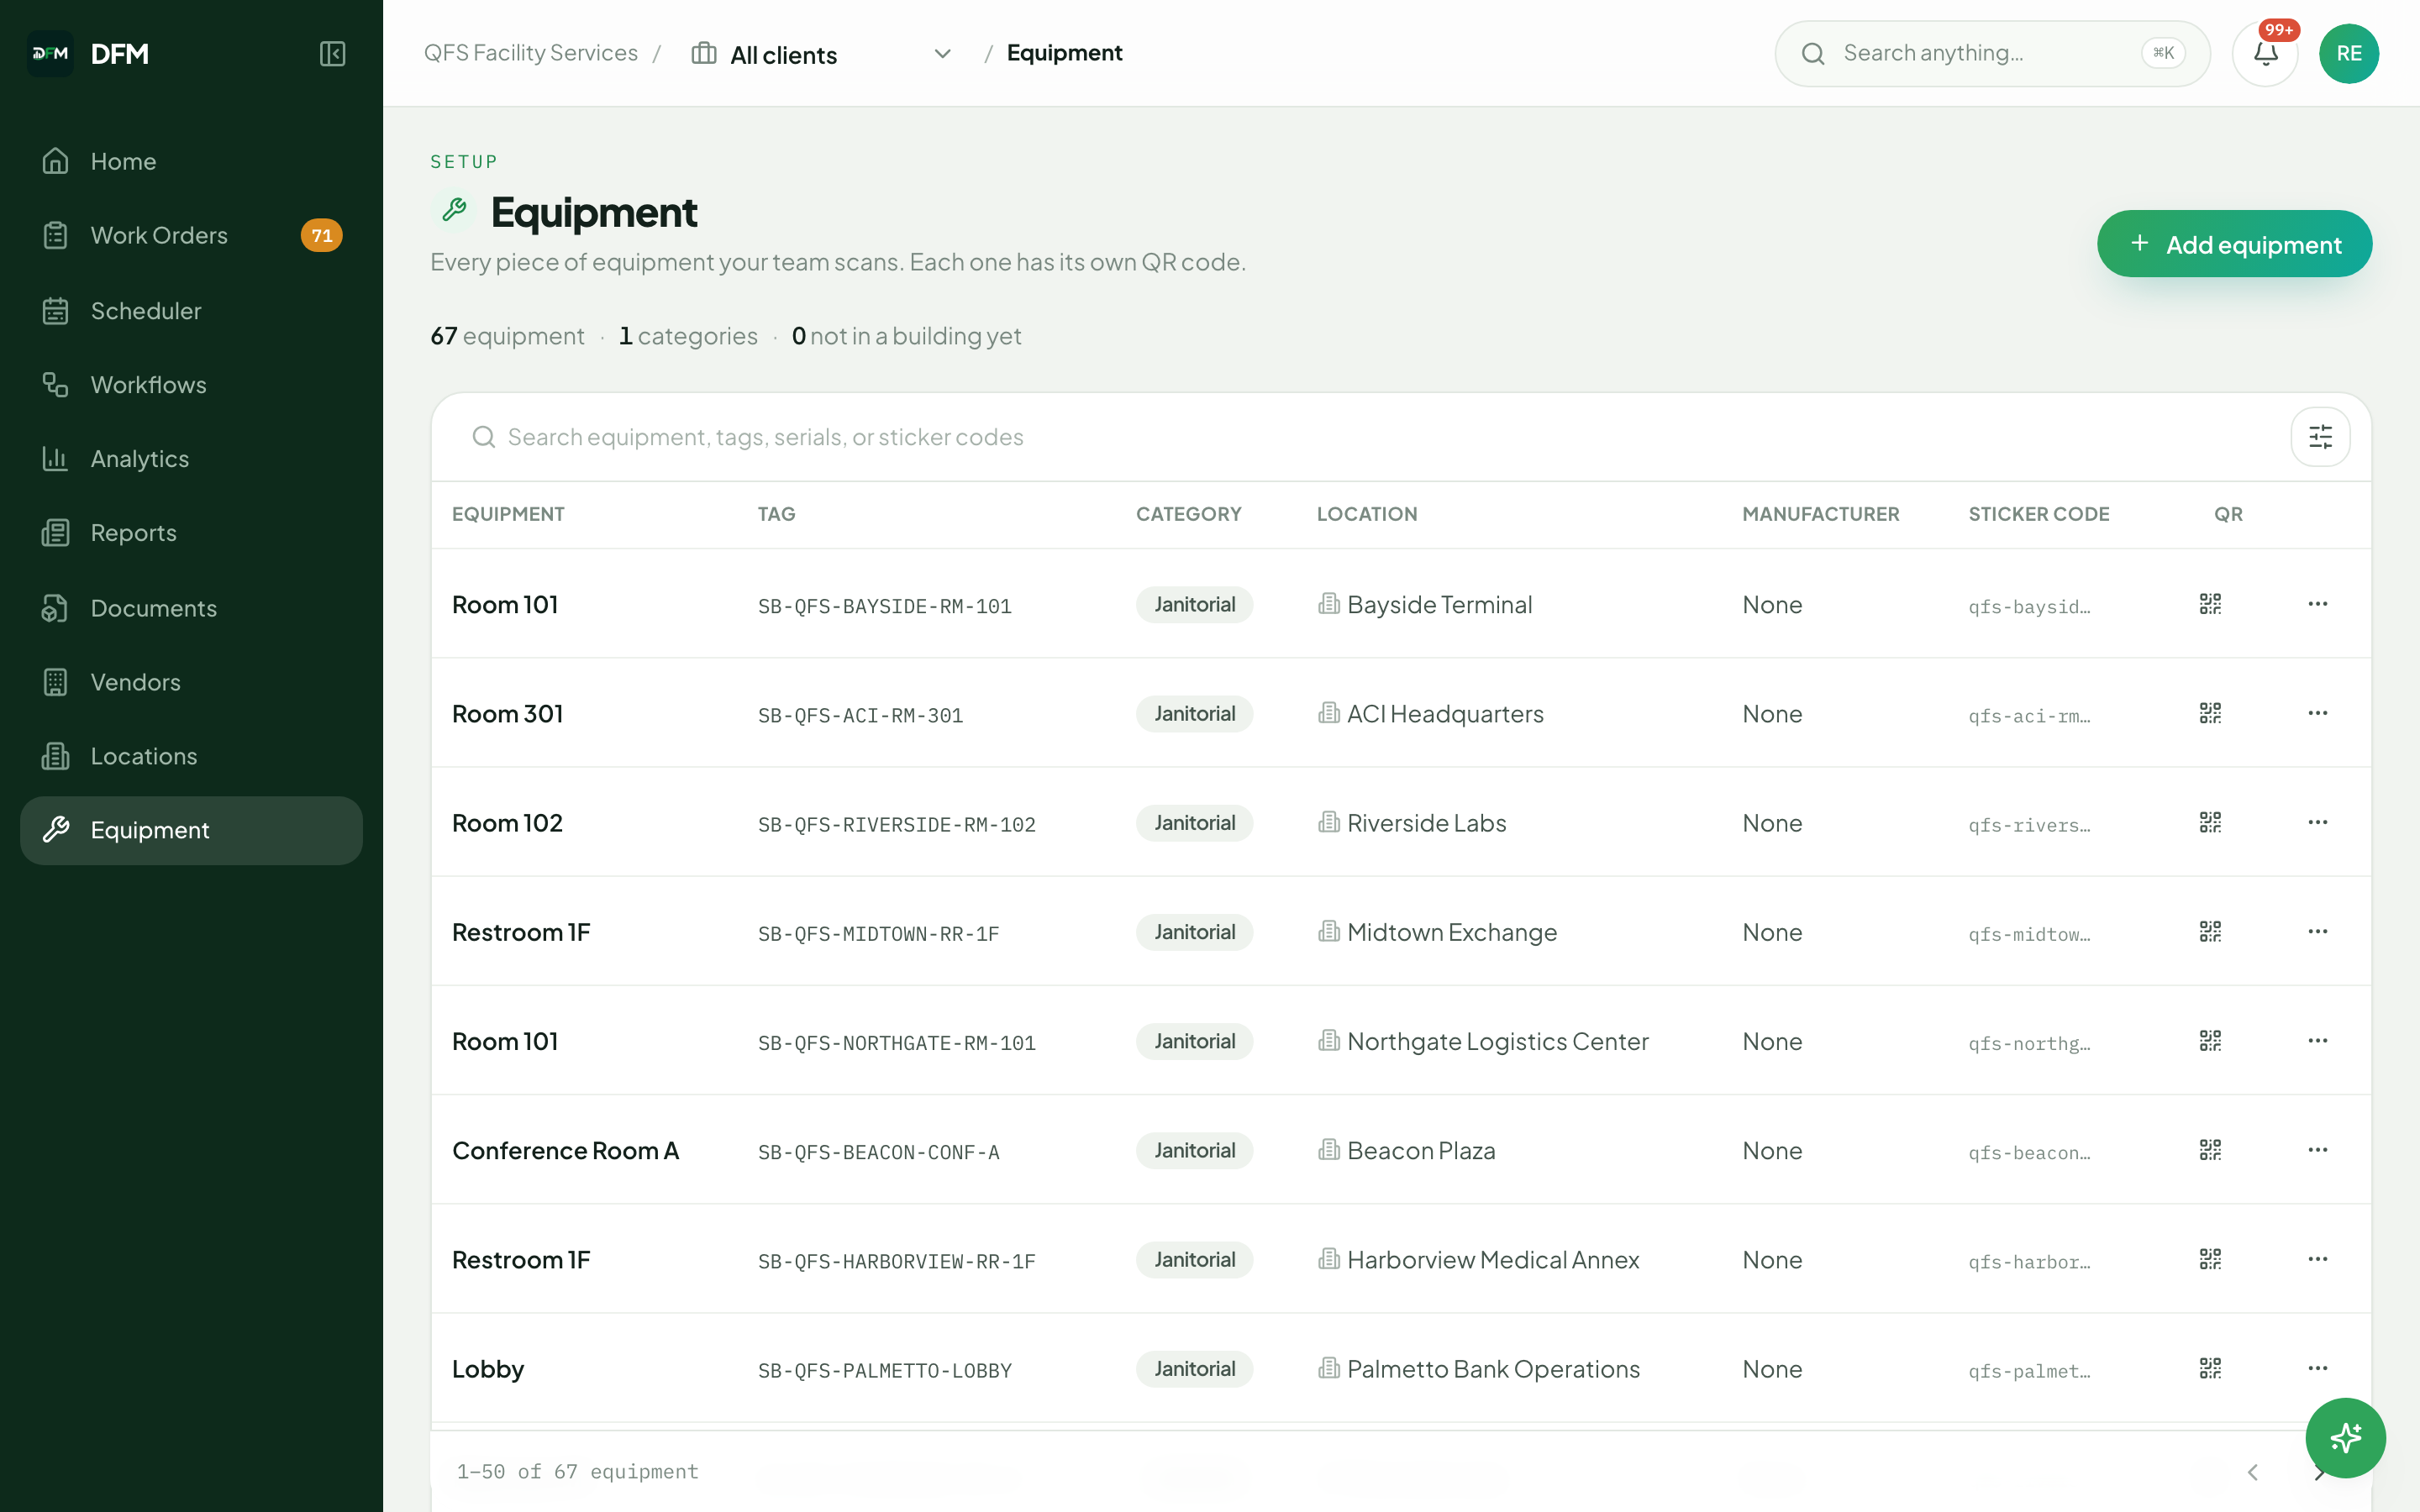Focus the Search anything field

pos(1992,54)
